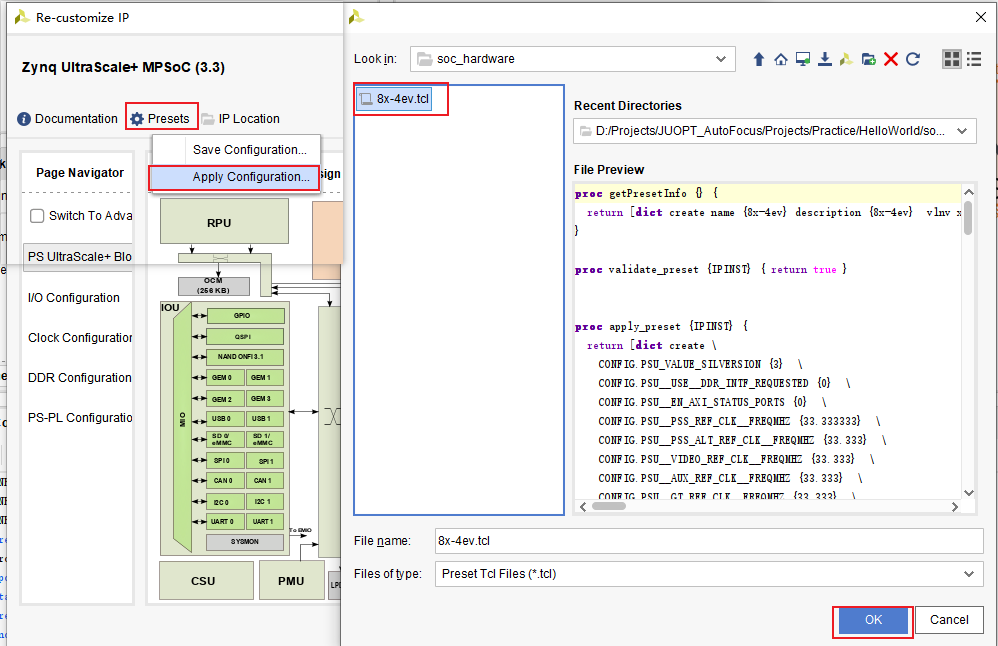The image size is (998, 646).
Task: Click the File name input field
Action: [709, 541]
